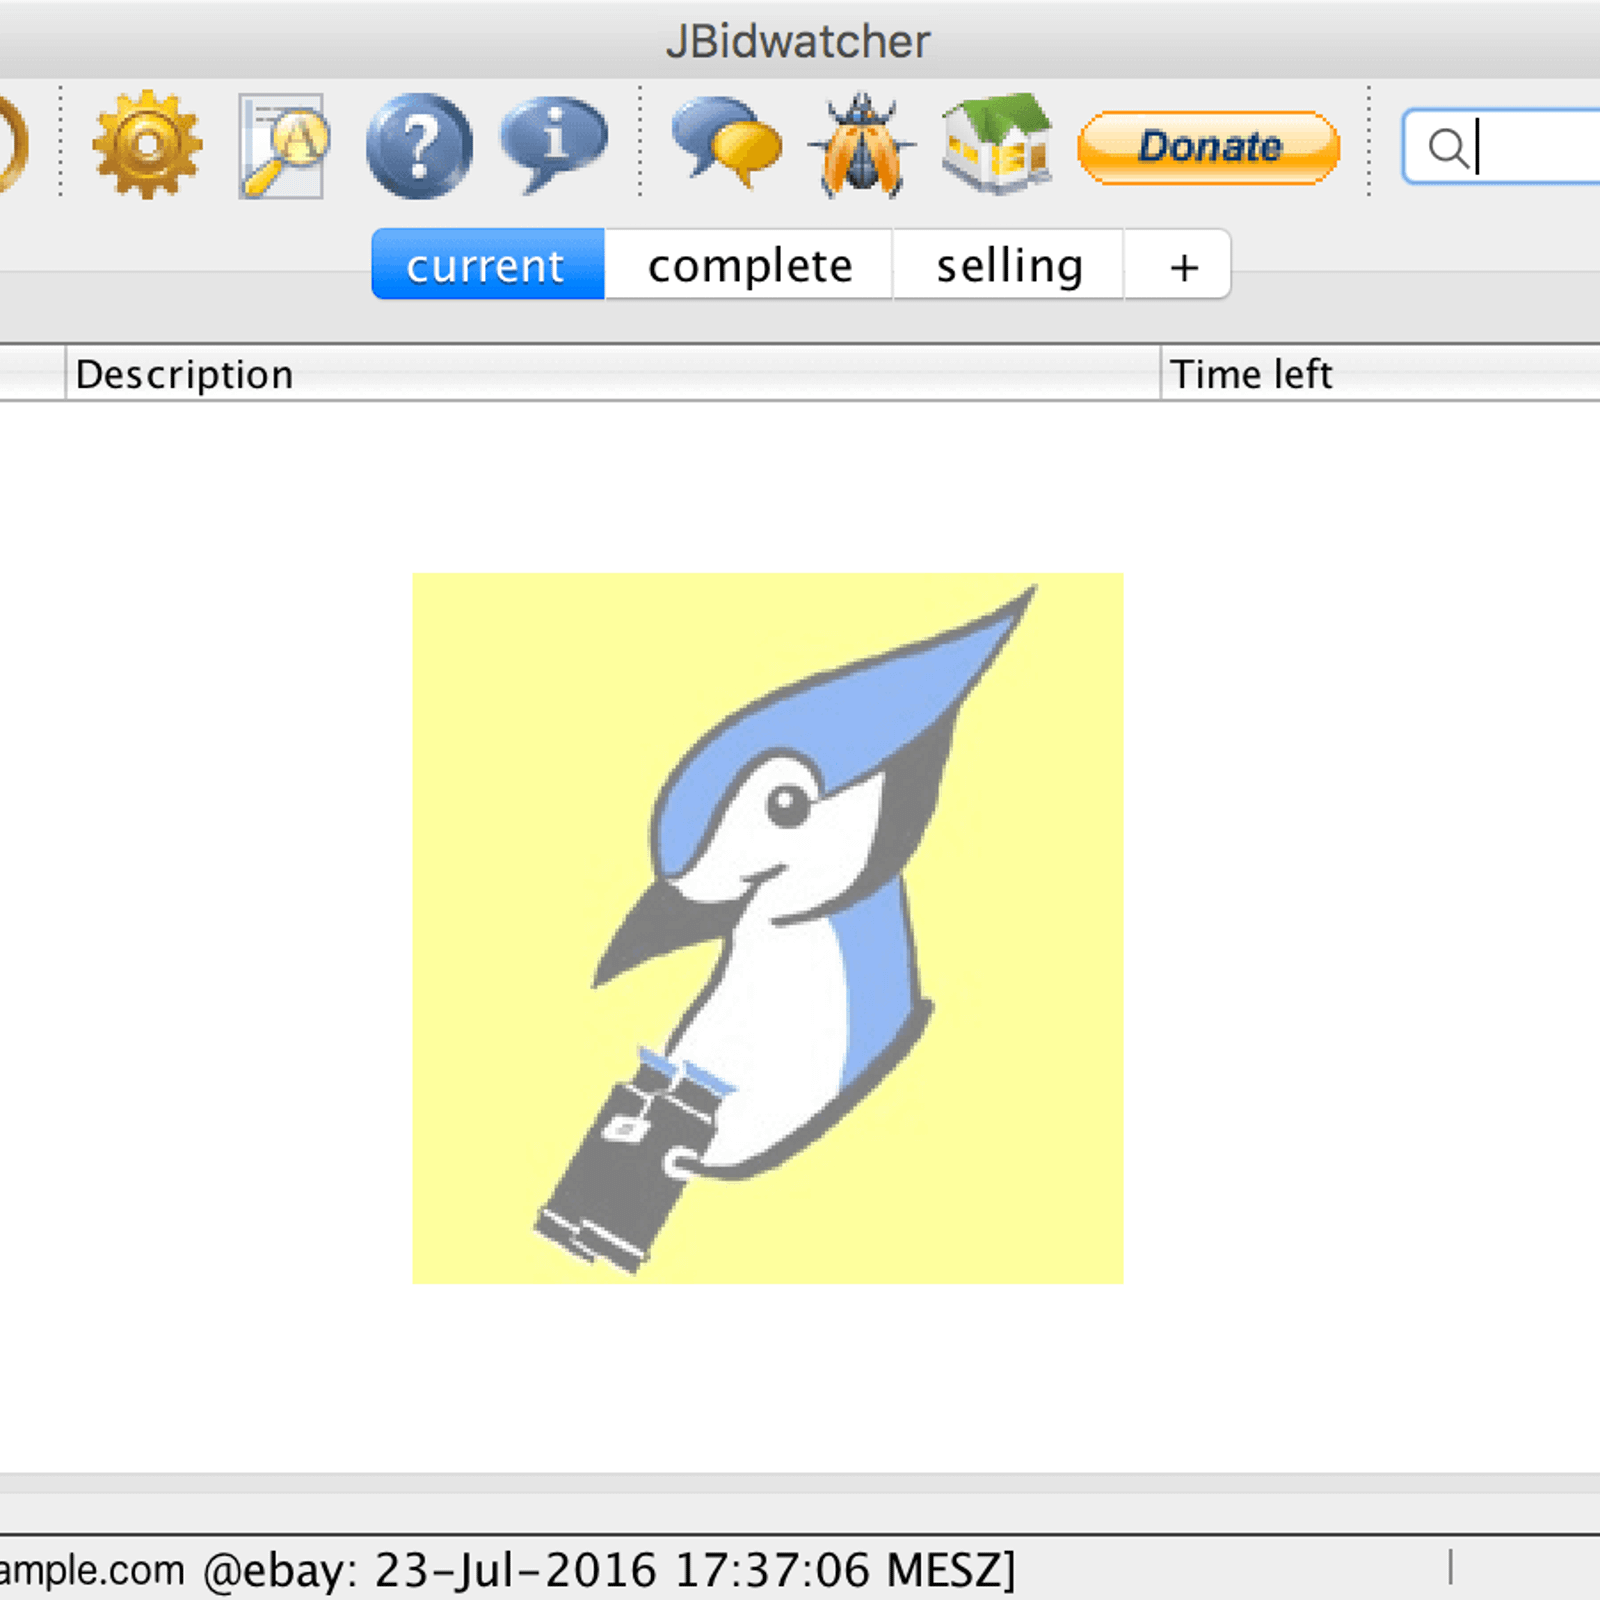Focus the search input field
Image resolution: width=1600 pixels, height=1600 pixels.
point(1502,147)
